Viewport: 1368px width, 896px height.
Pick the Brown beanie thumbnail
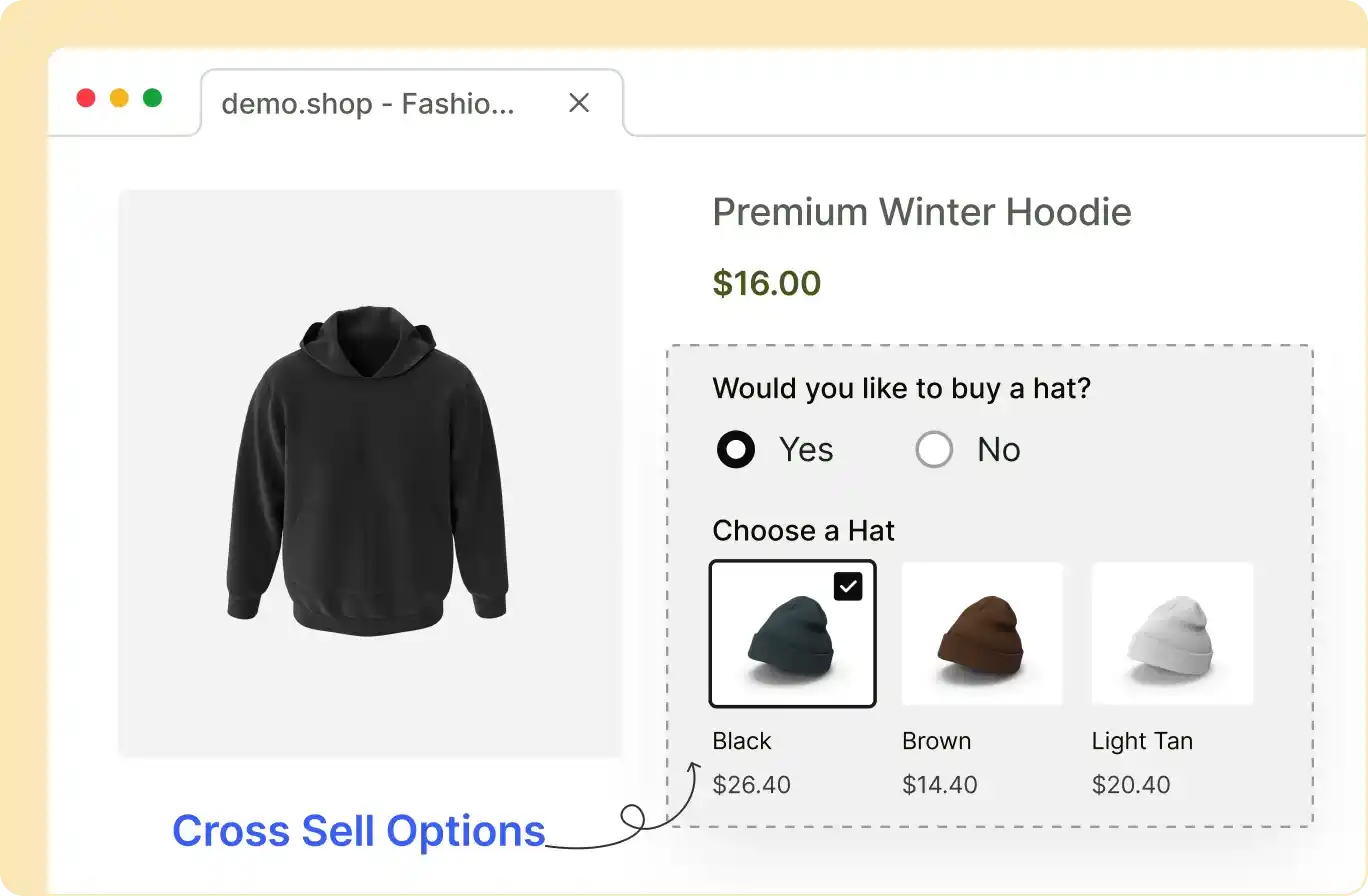point(982,634)
